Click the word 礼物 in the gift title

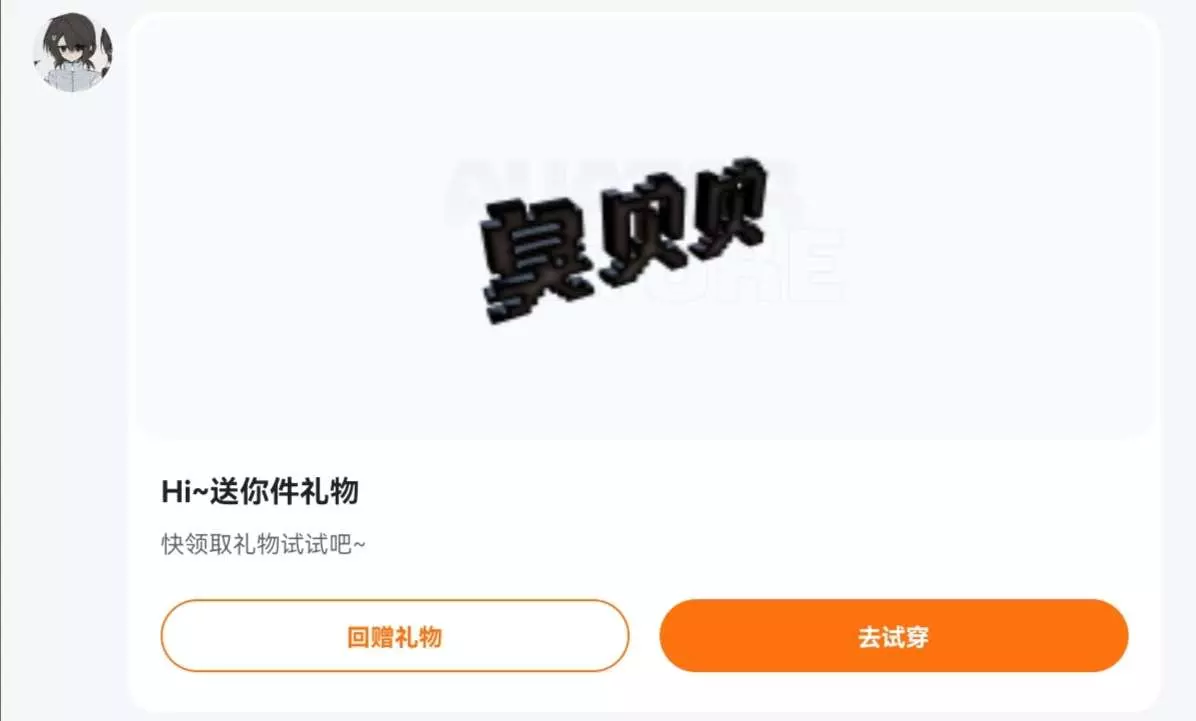(x=329, y=491)
